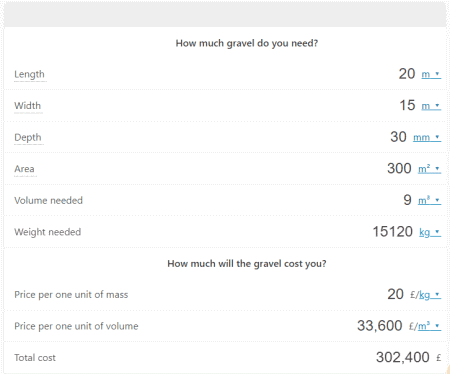
Task: Click the Price per one unit of mass value
Action: click(395, 294)
